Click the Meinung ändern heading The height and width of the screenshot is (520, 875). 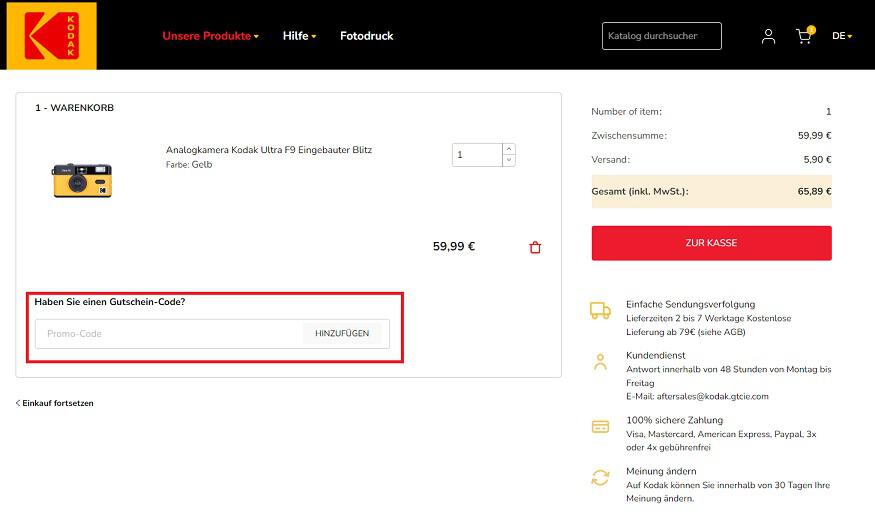[661, 471]
